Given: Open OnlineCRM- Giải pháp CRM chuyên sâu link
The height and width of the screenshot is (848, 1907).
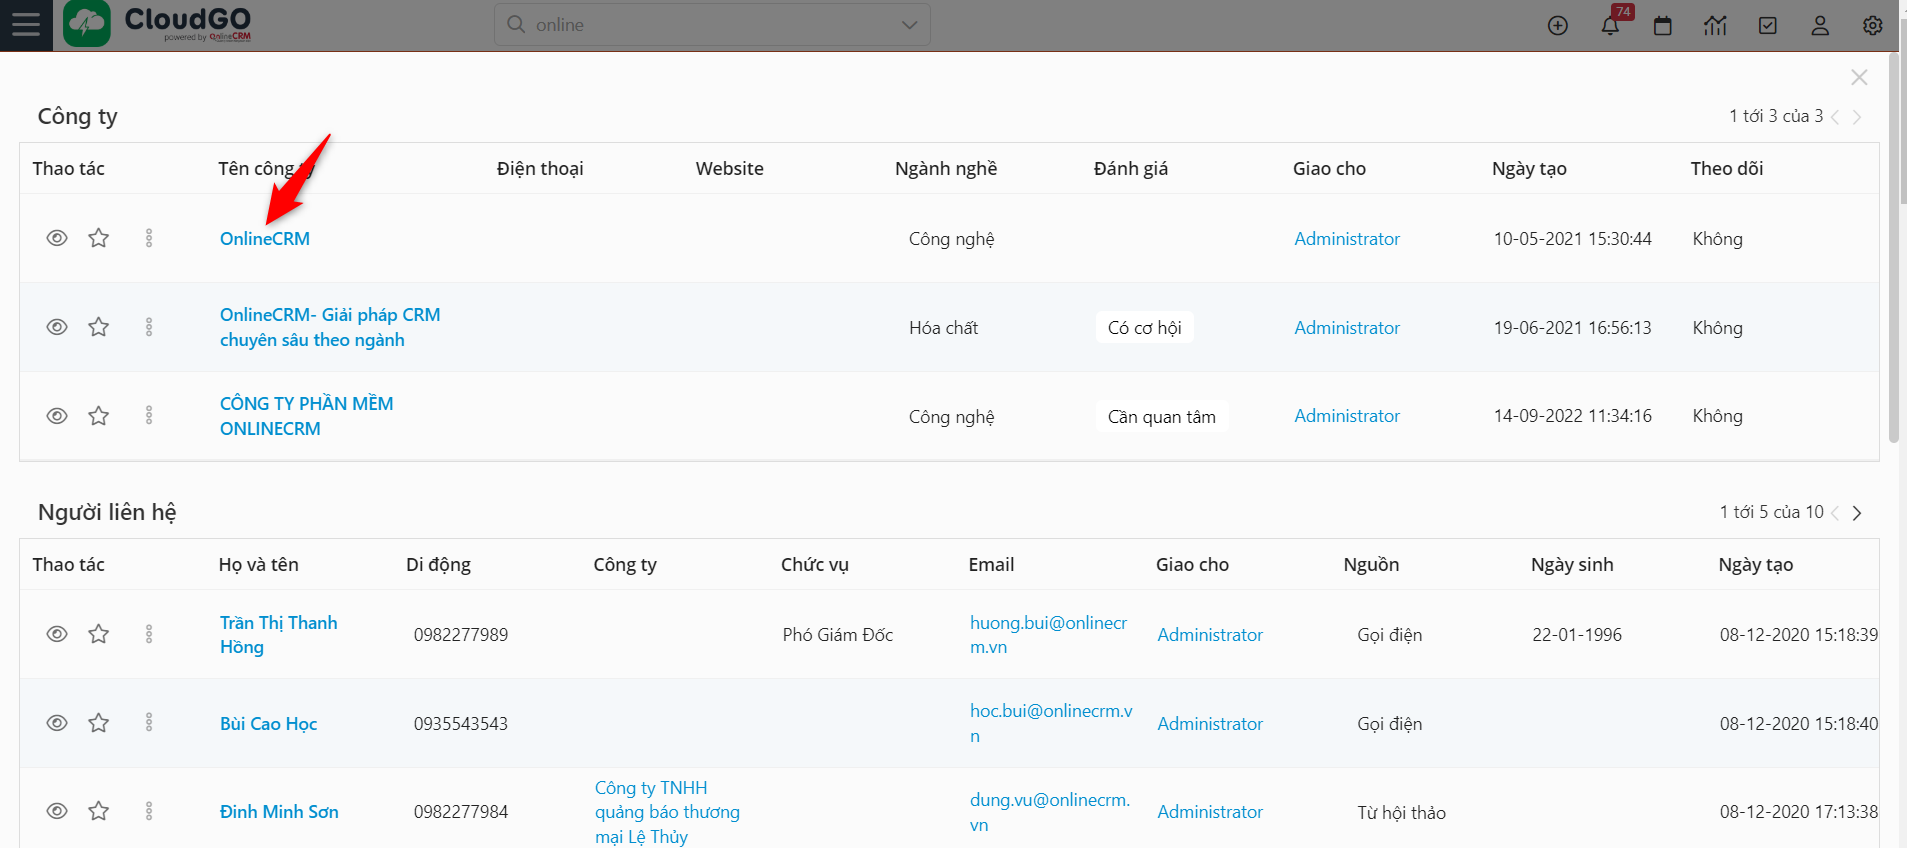Looking at the screenshot, I should [x=330, y=327].
